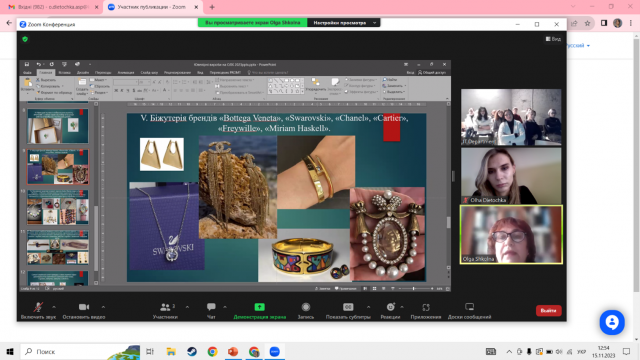Open the Настройки просмотра dropdown

pyautogui.click(x=344, y=23)
